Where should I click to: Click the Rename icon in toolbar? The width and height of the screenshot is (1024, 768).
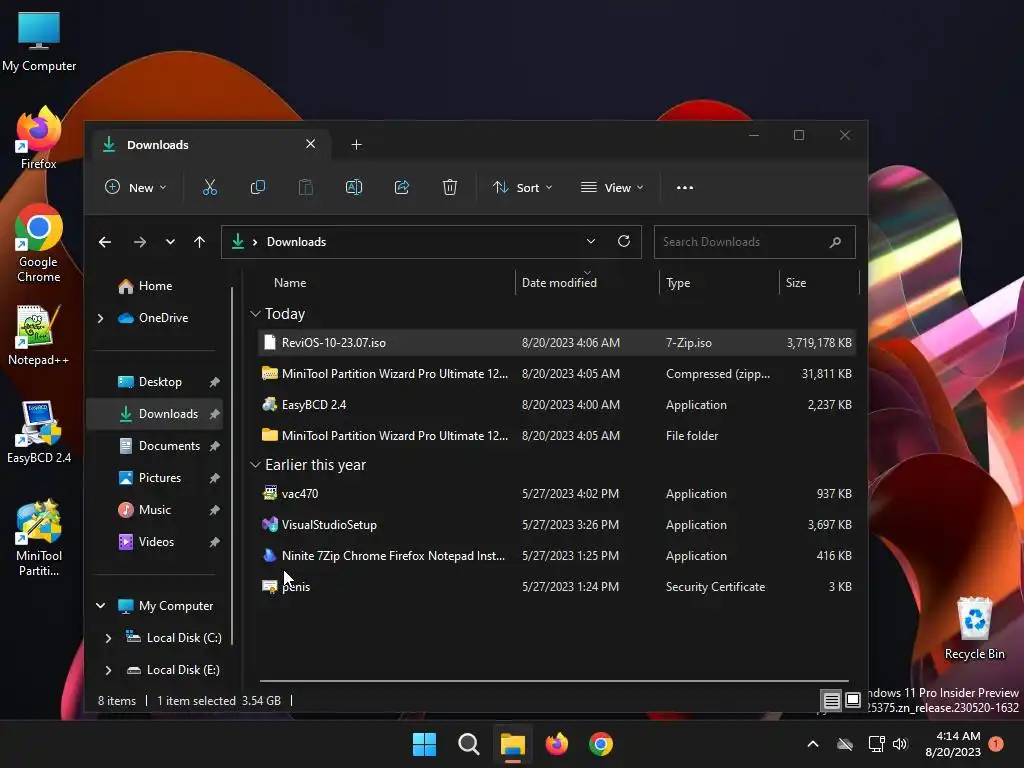pos(354,188)
